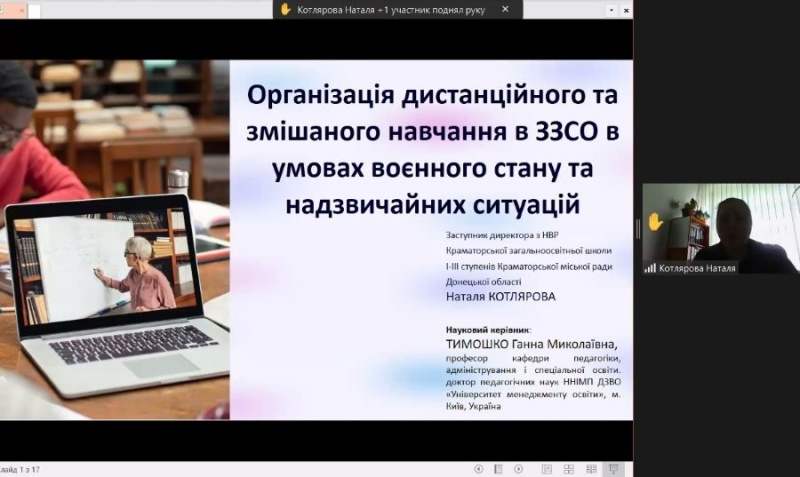Click the raised hand on participant video
The height and width of the screenshot is (477, 800).
(x=655, y=222)
